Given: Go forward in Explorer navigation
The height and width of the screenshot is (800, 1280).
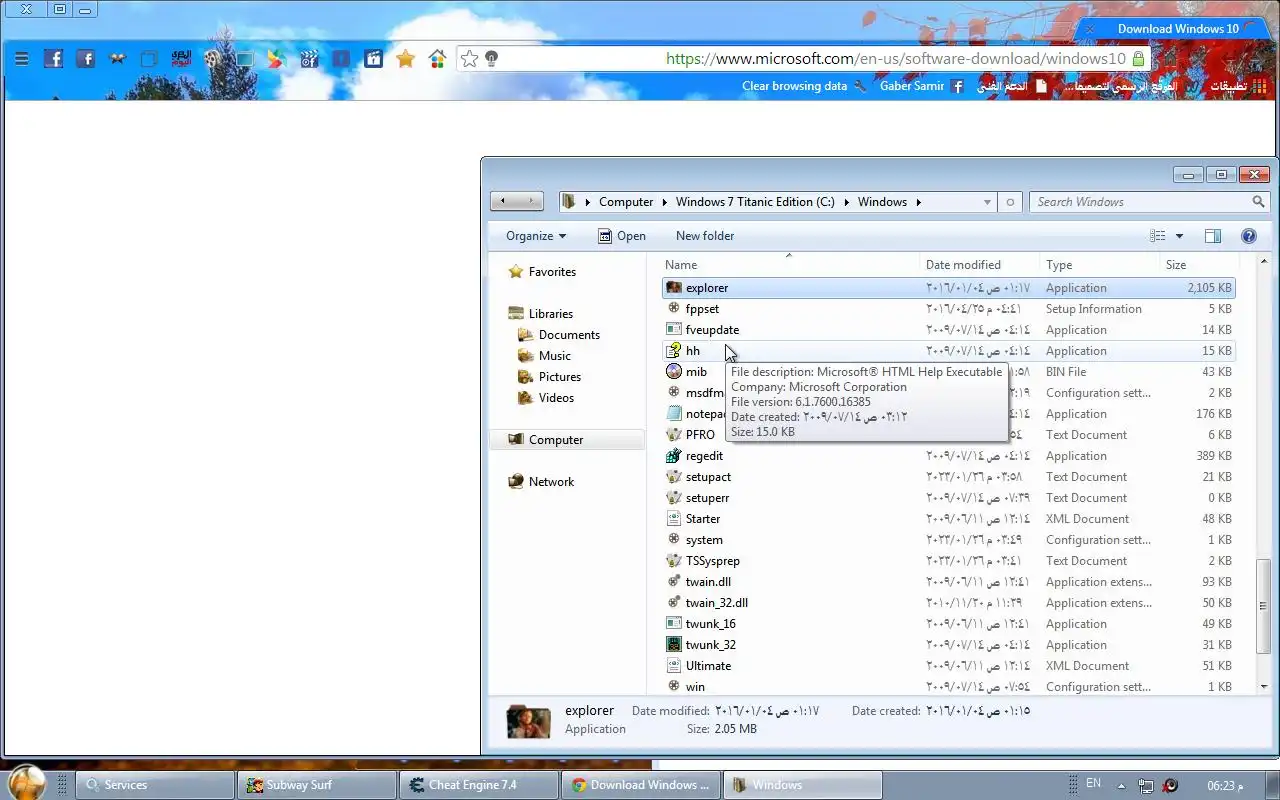Looking at the screenshot, I should click(x=530, y=201).
